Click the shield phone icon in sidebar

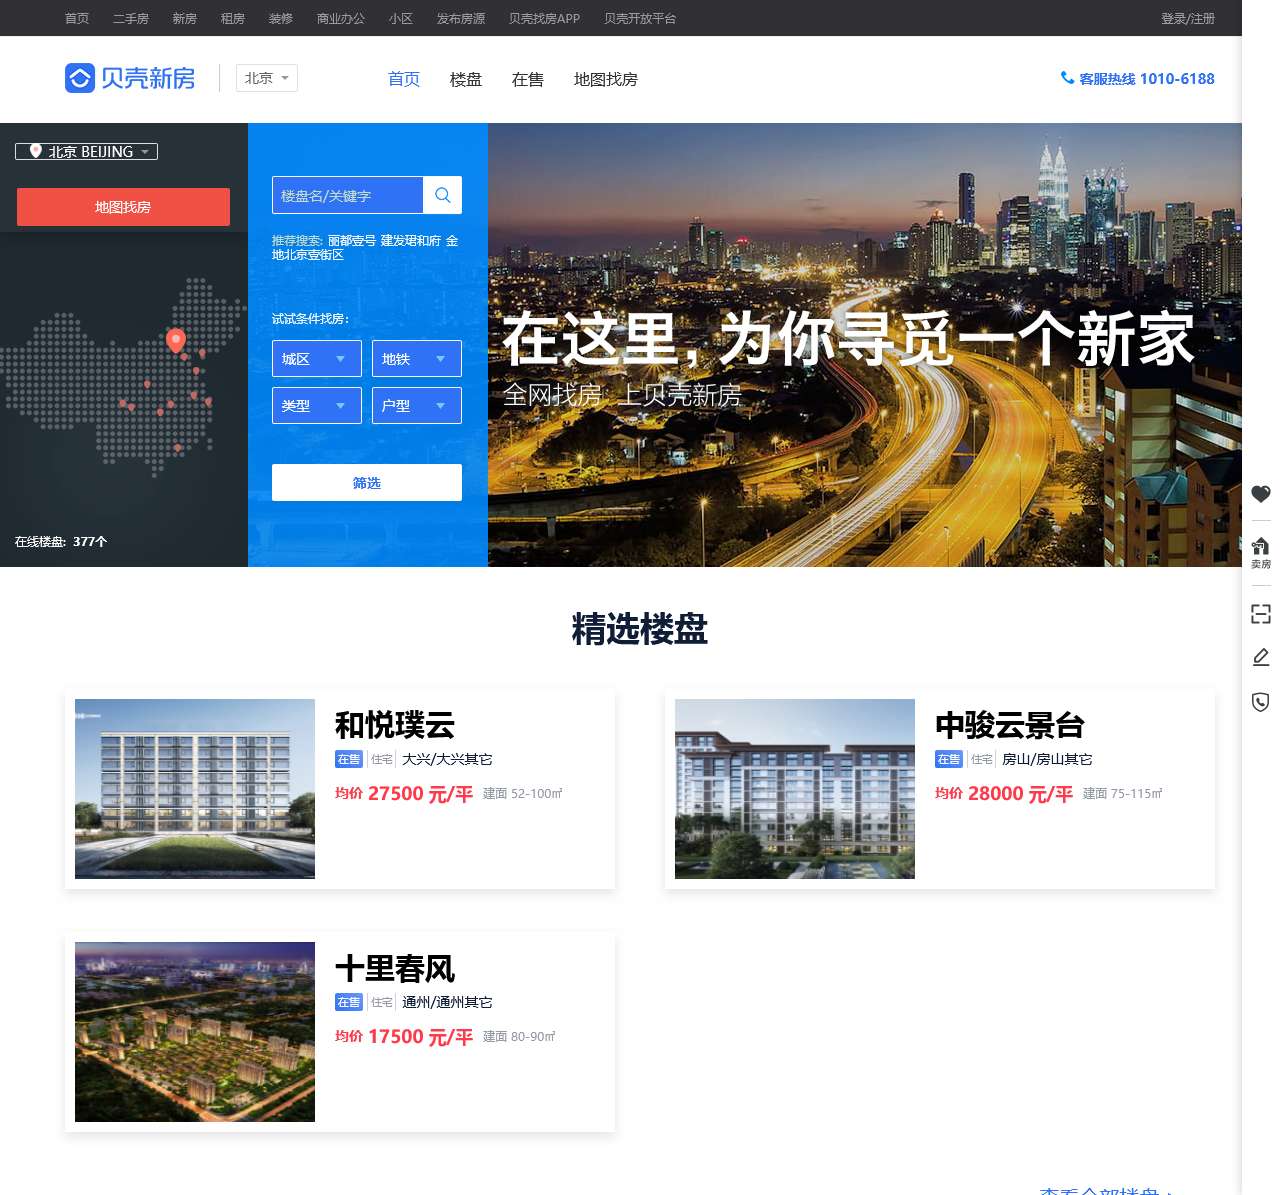click(1260, 701)
